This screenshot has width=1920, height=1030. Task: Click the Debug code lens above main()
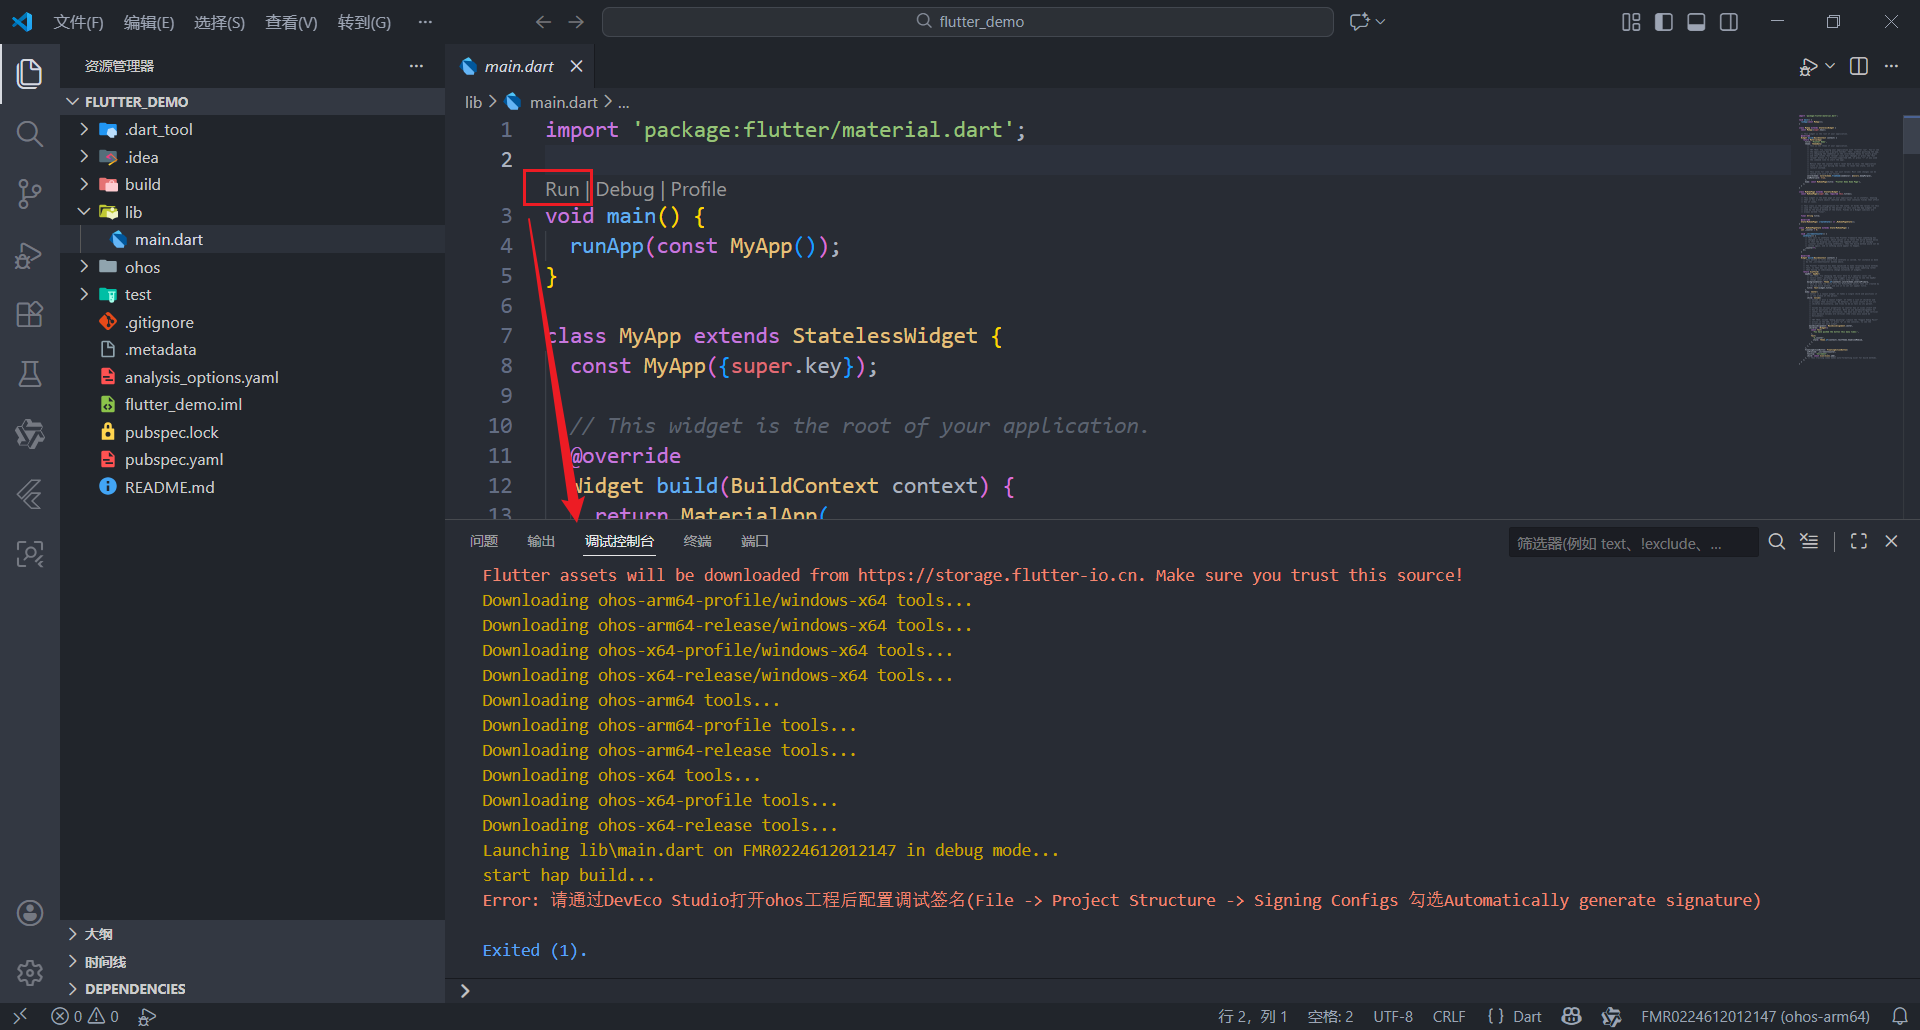click(x=625, y=189)
